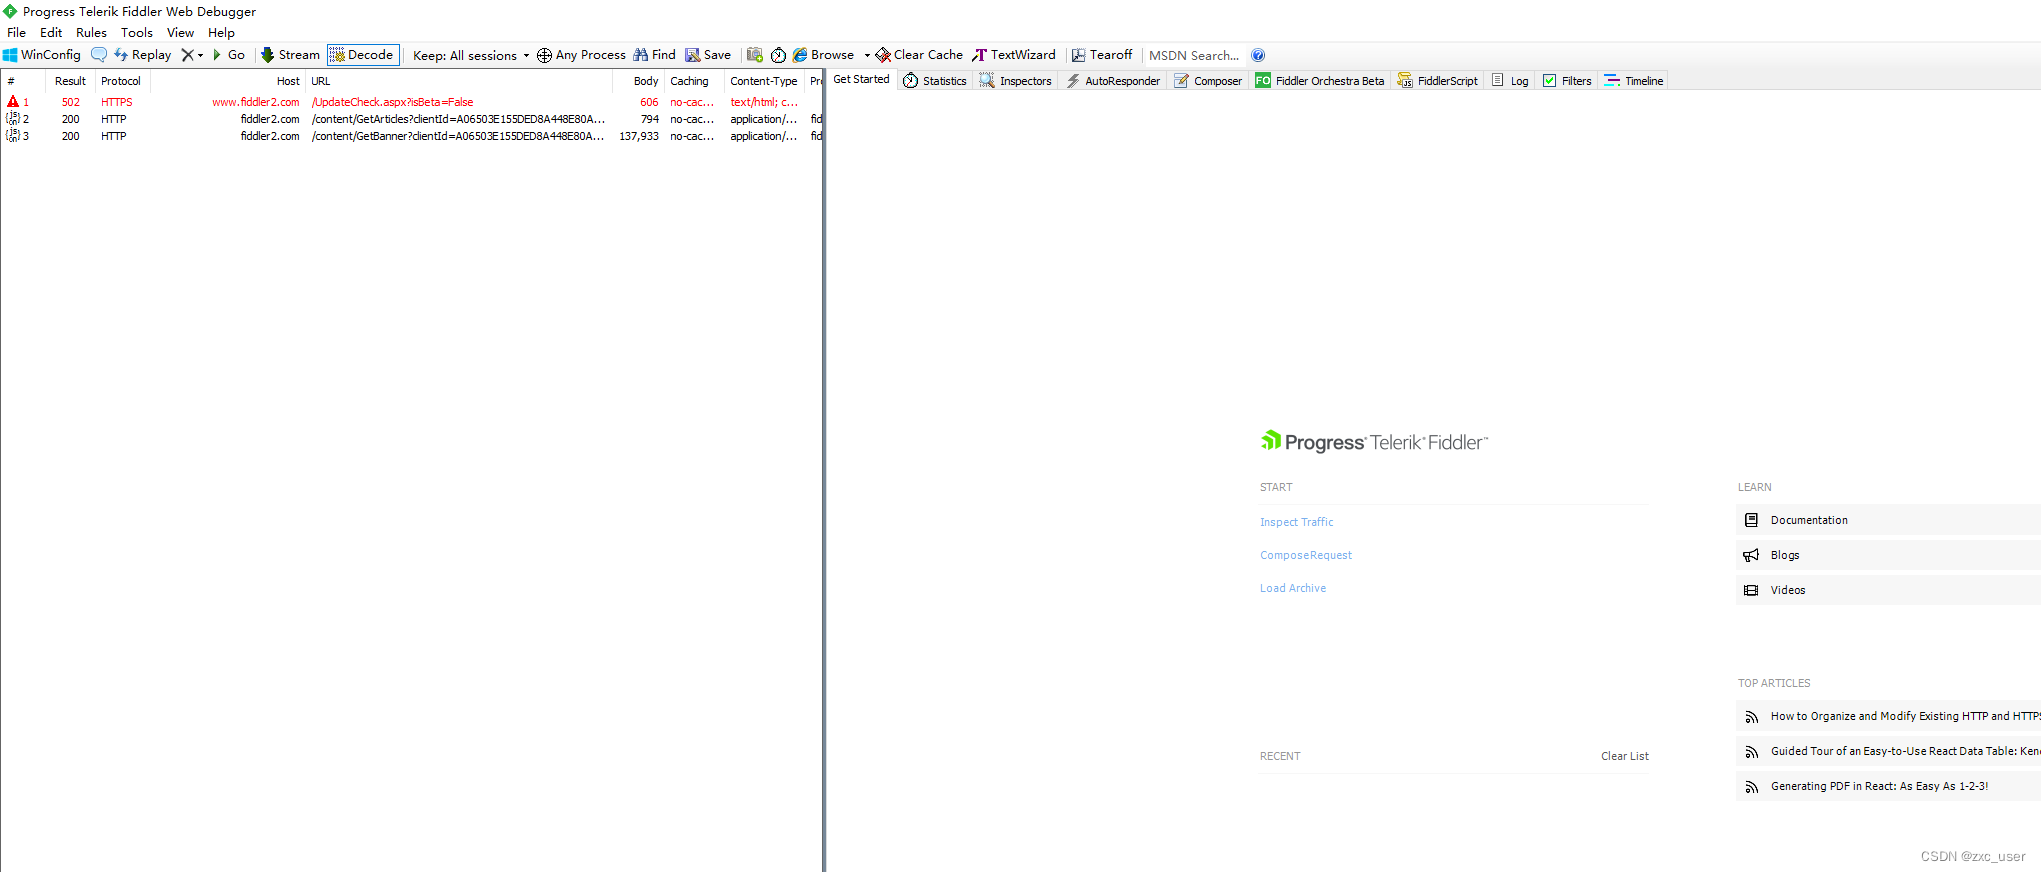Image resolution: width=2041 pixels, height=872 pixels.
Task: Switch to the Statistics tab
Action: pos(935,81)
